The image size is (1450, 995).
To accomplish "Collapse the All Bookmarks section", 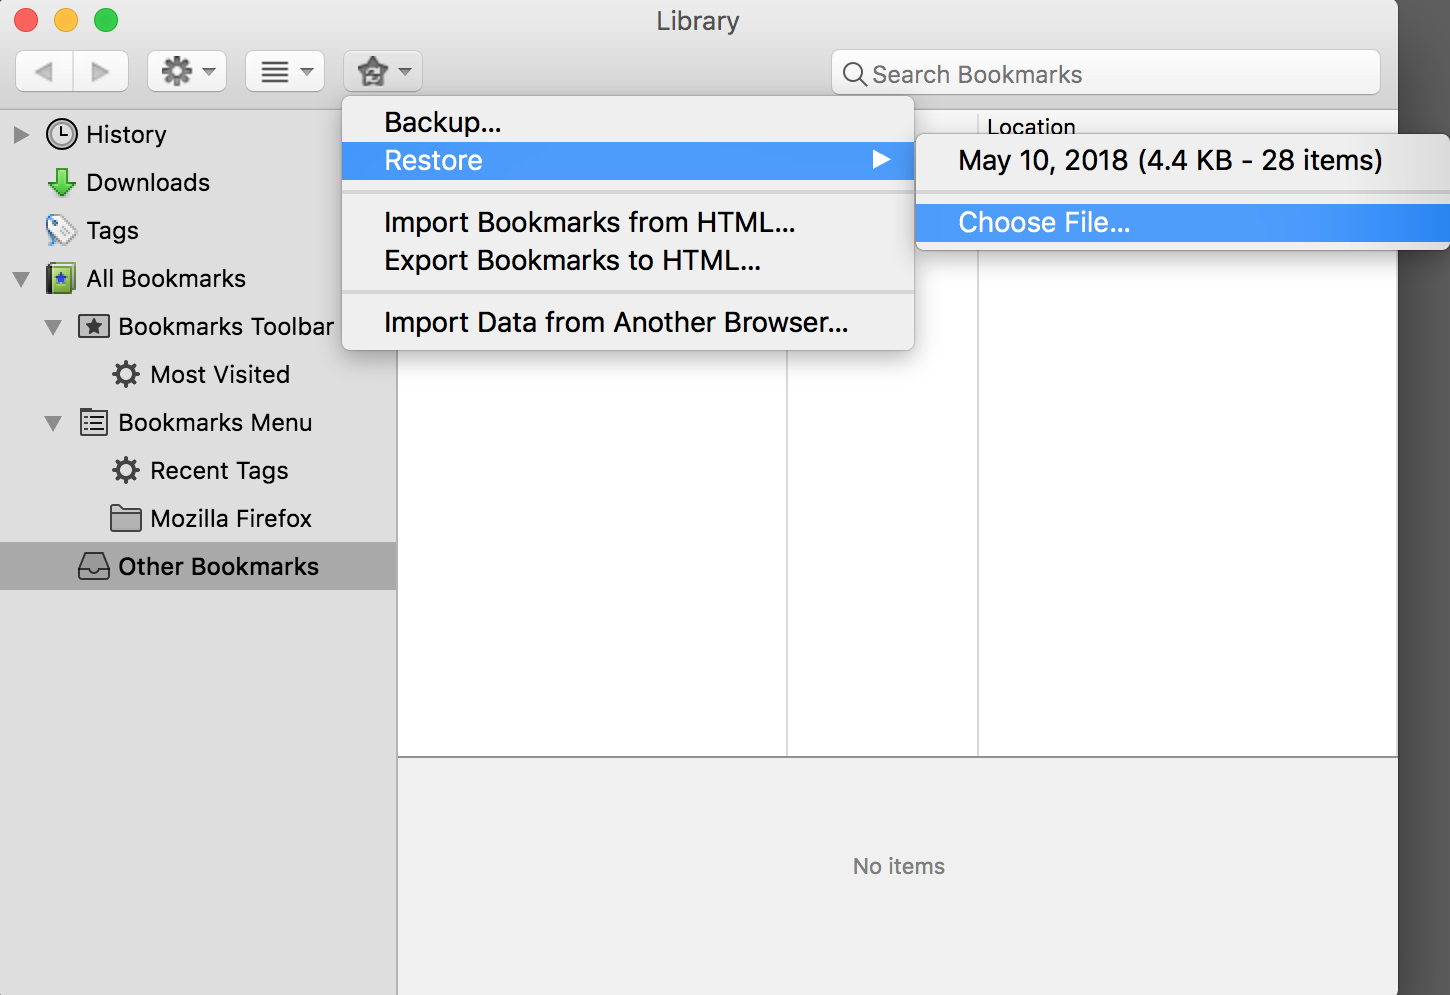I will pos(21,279).
